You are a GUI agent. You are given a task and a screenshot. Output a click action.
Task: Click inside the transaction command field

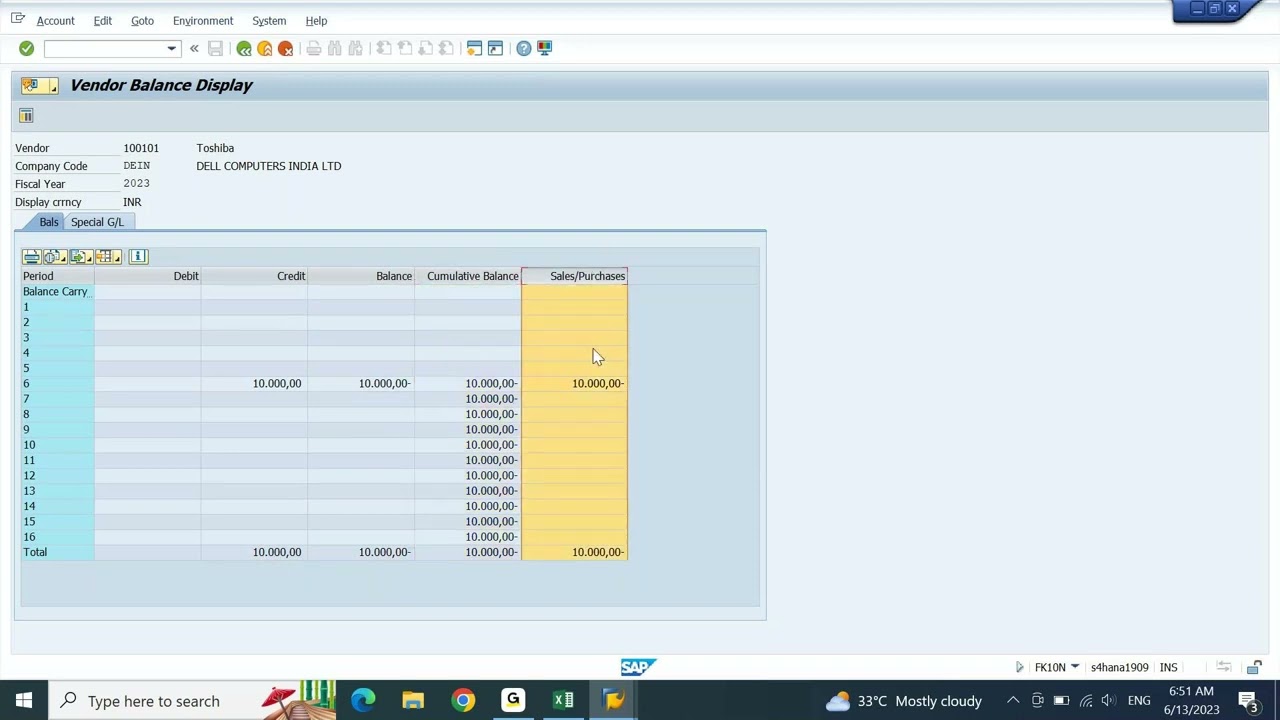pos(105,48)
